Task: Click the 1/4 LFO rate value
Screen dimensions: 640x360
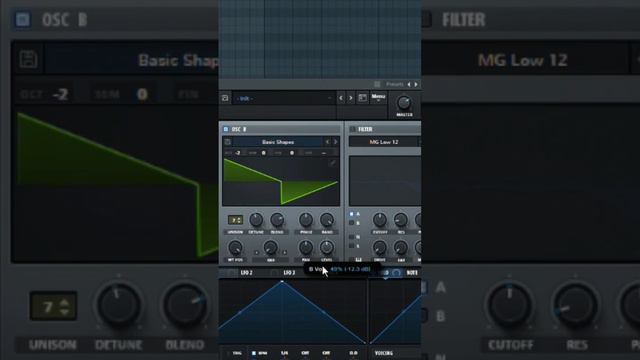Action: click(x=284, y=353)
